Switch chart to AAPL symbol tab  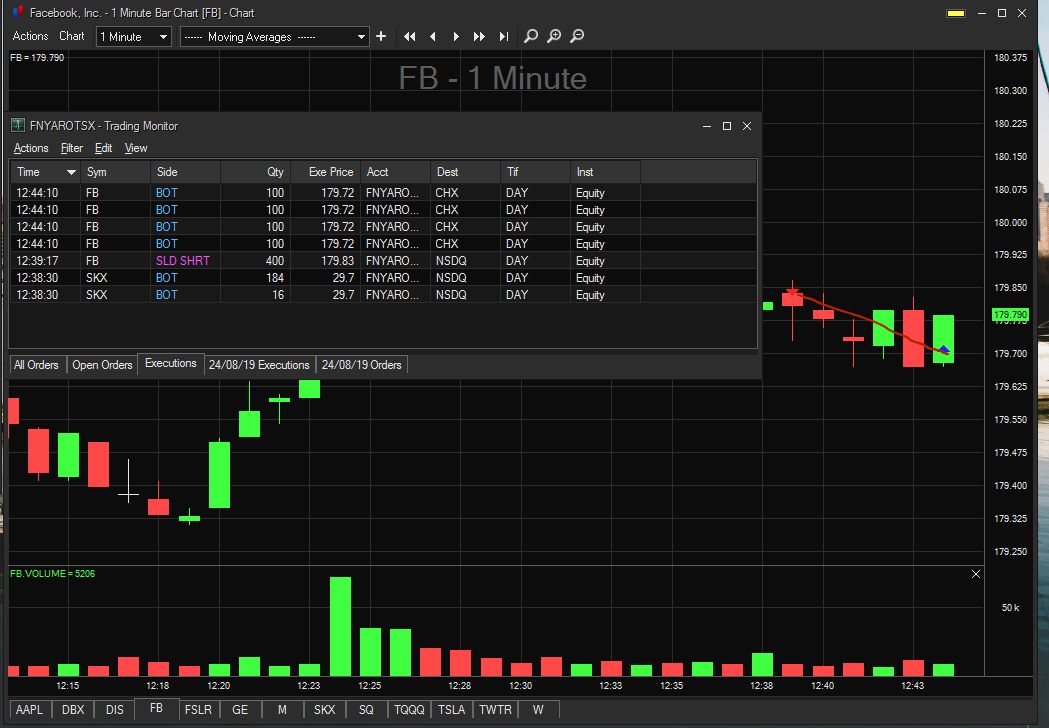point(29,709)
